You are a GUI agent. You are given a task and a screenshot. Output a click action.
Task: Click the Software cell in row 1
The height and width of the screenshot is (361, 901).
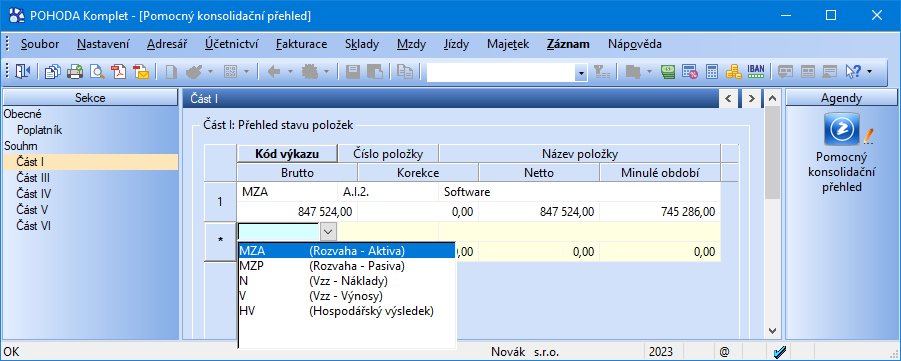579,193
